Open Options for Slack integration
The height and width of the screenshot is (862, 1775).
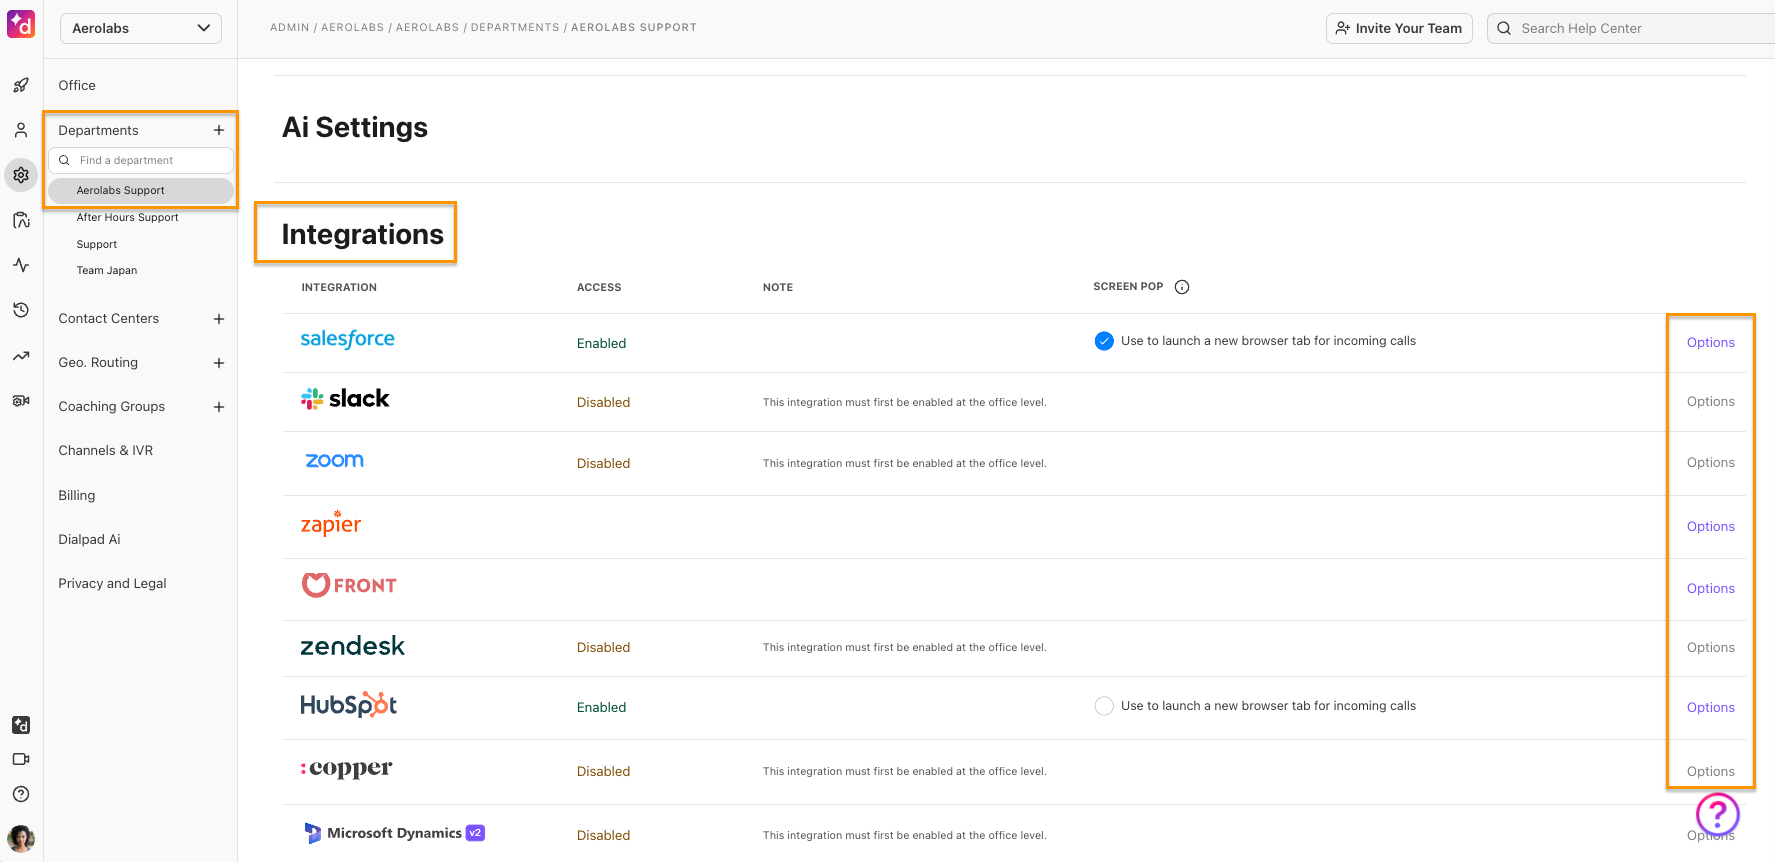[x=1710, y=401]
